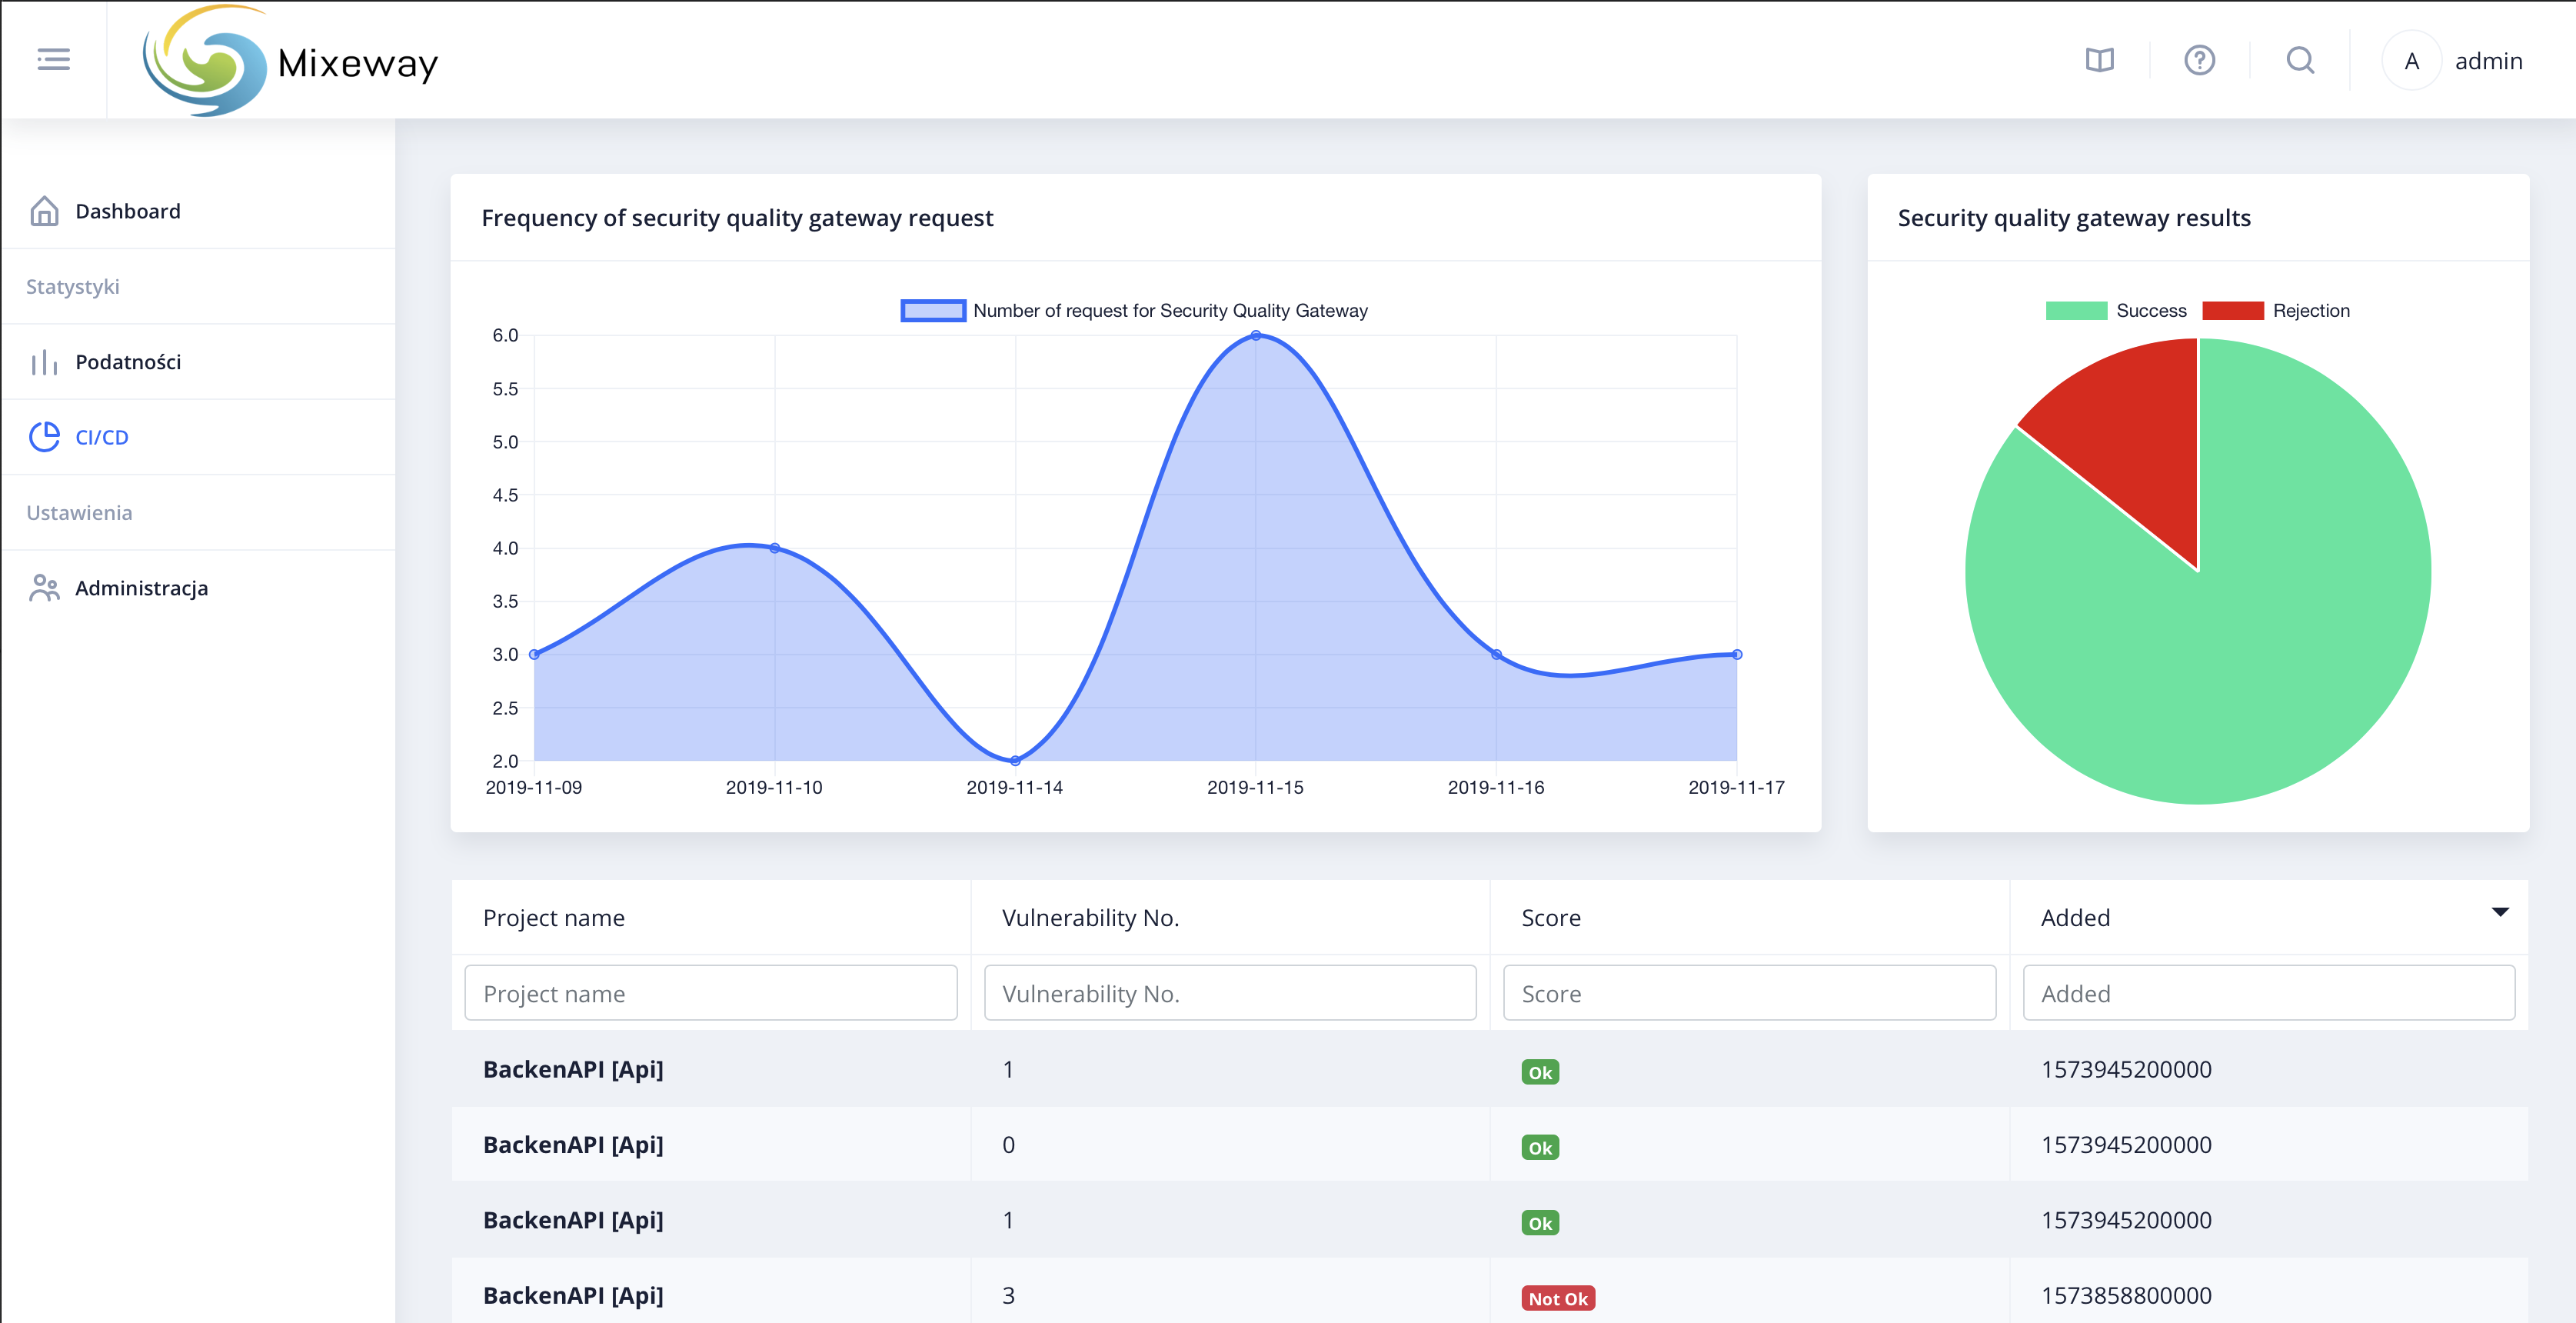Click the Mixeway logo
The image size is (2576, 1323).
click(x=290, y=61)
